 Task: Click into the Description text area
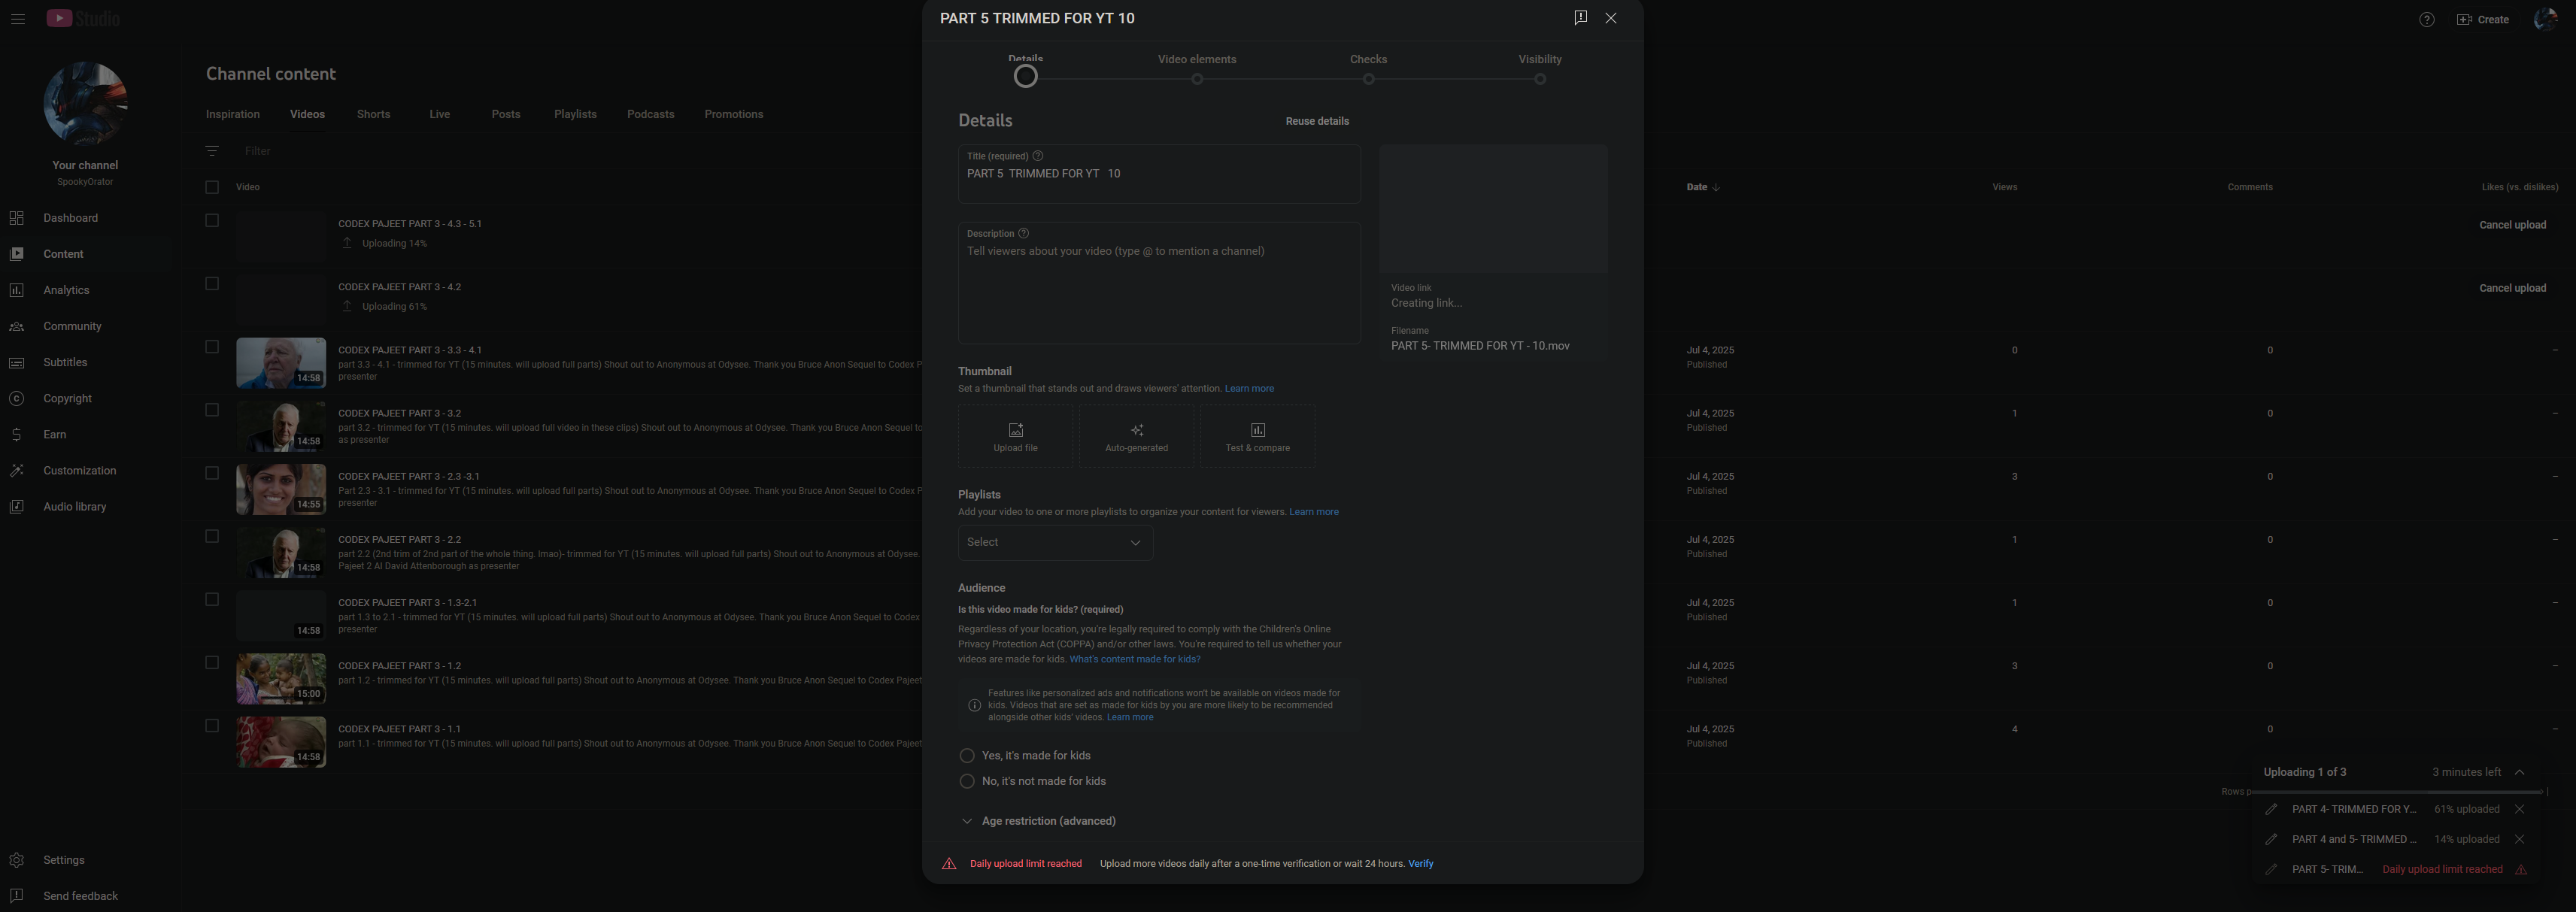[x=1159, y=283]
